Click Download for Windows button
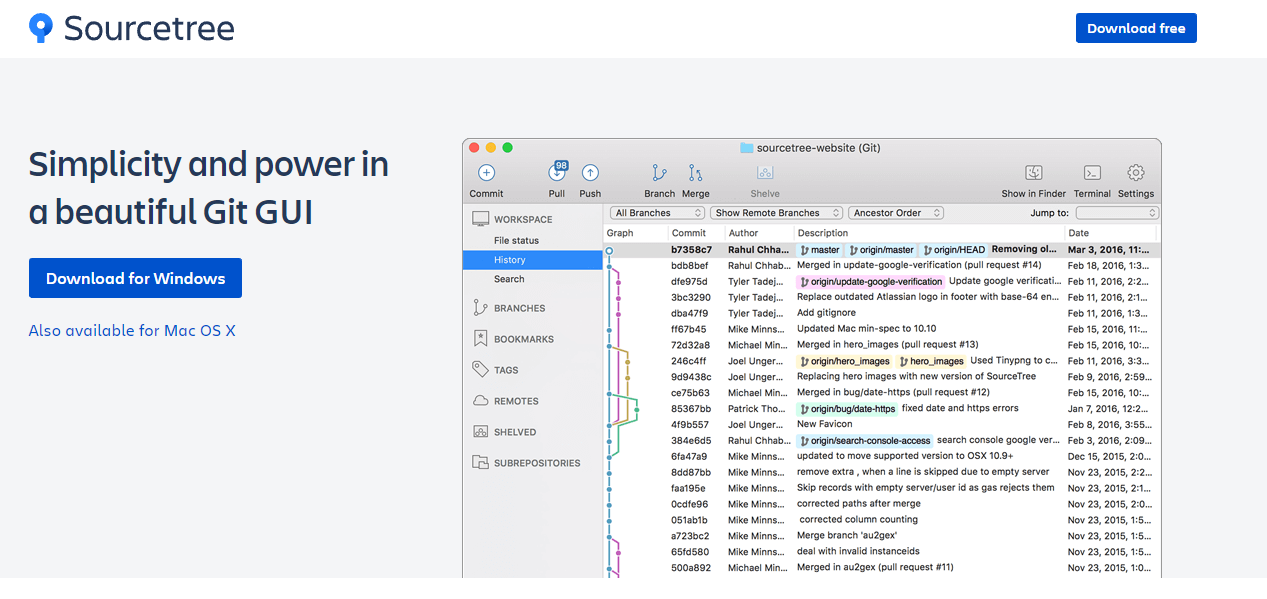 tap(136, 278)
